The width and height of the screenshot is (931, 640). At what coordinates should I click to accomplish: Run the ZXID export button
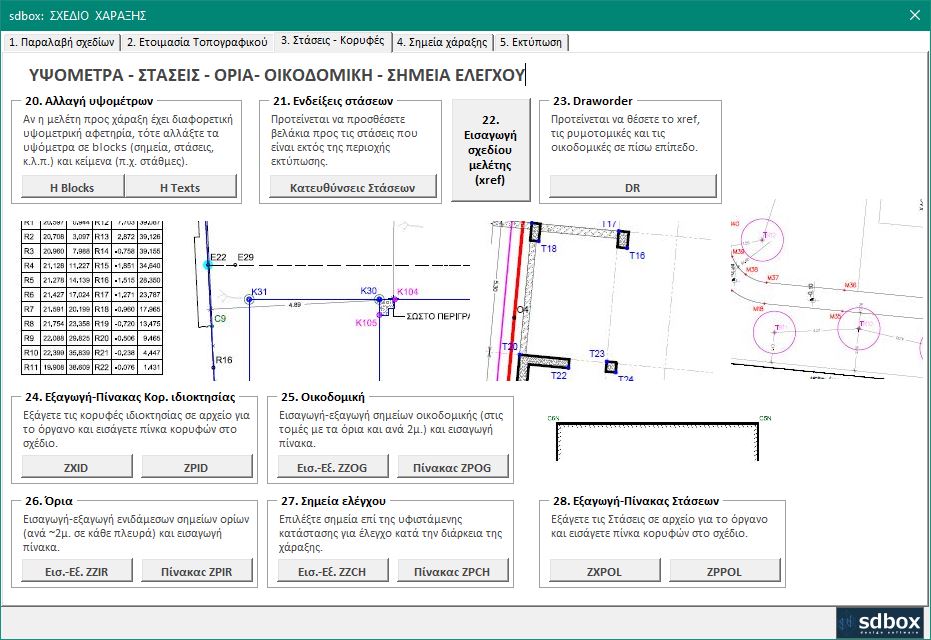(x=76, y=466)
